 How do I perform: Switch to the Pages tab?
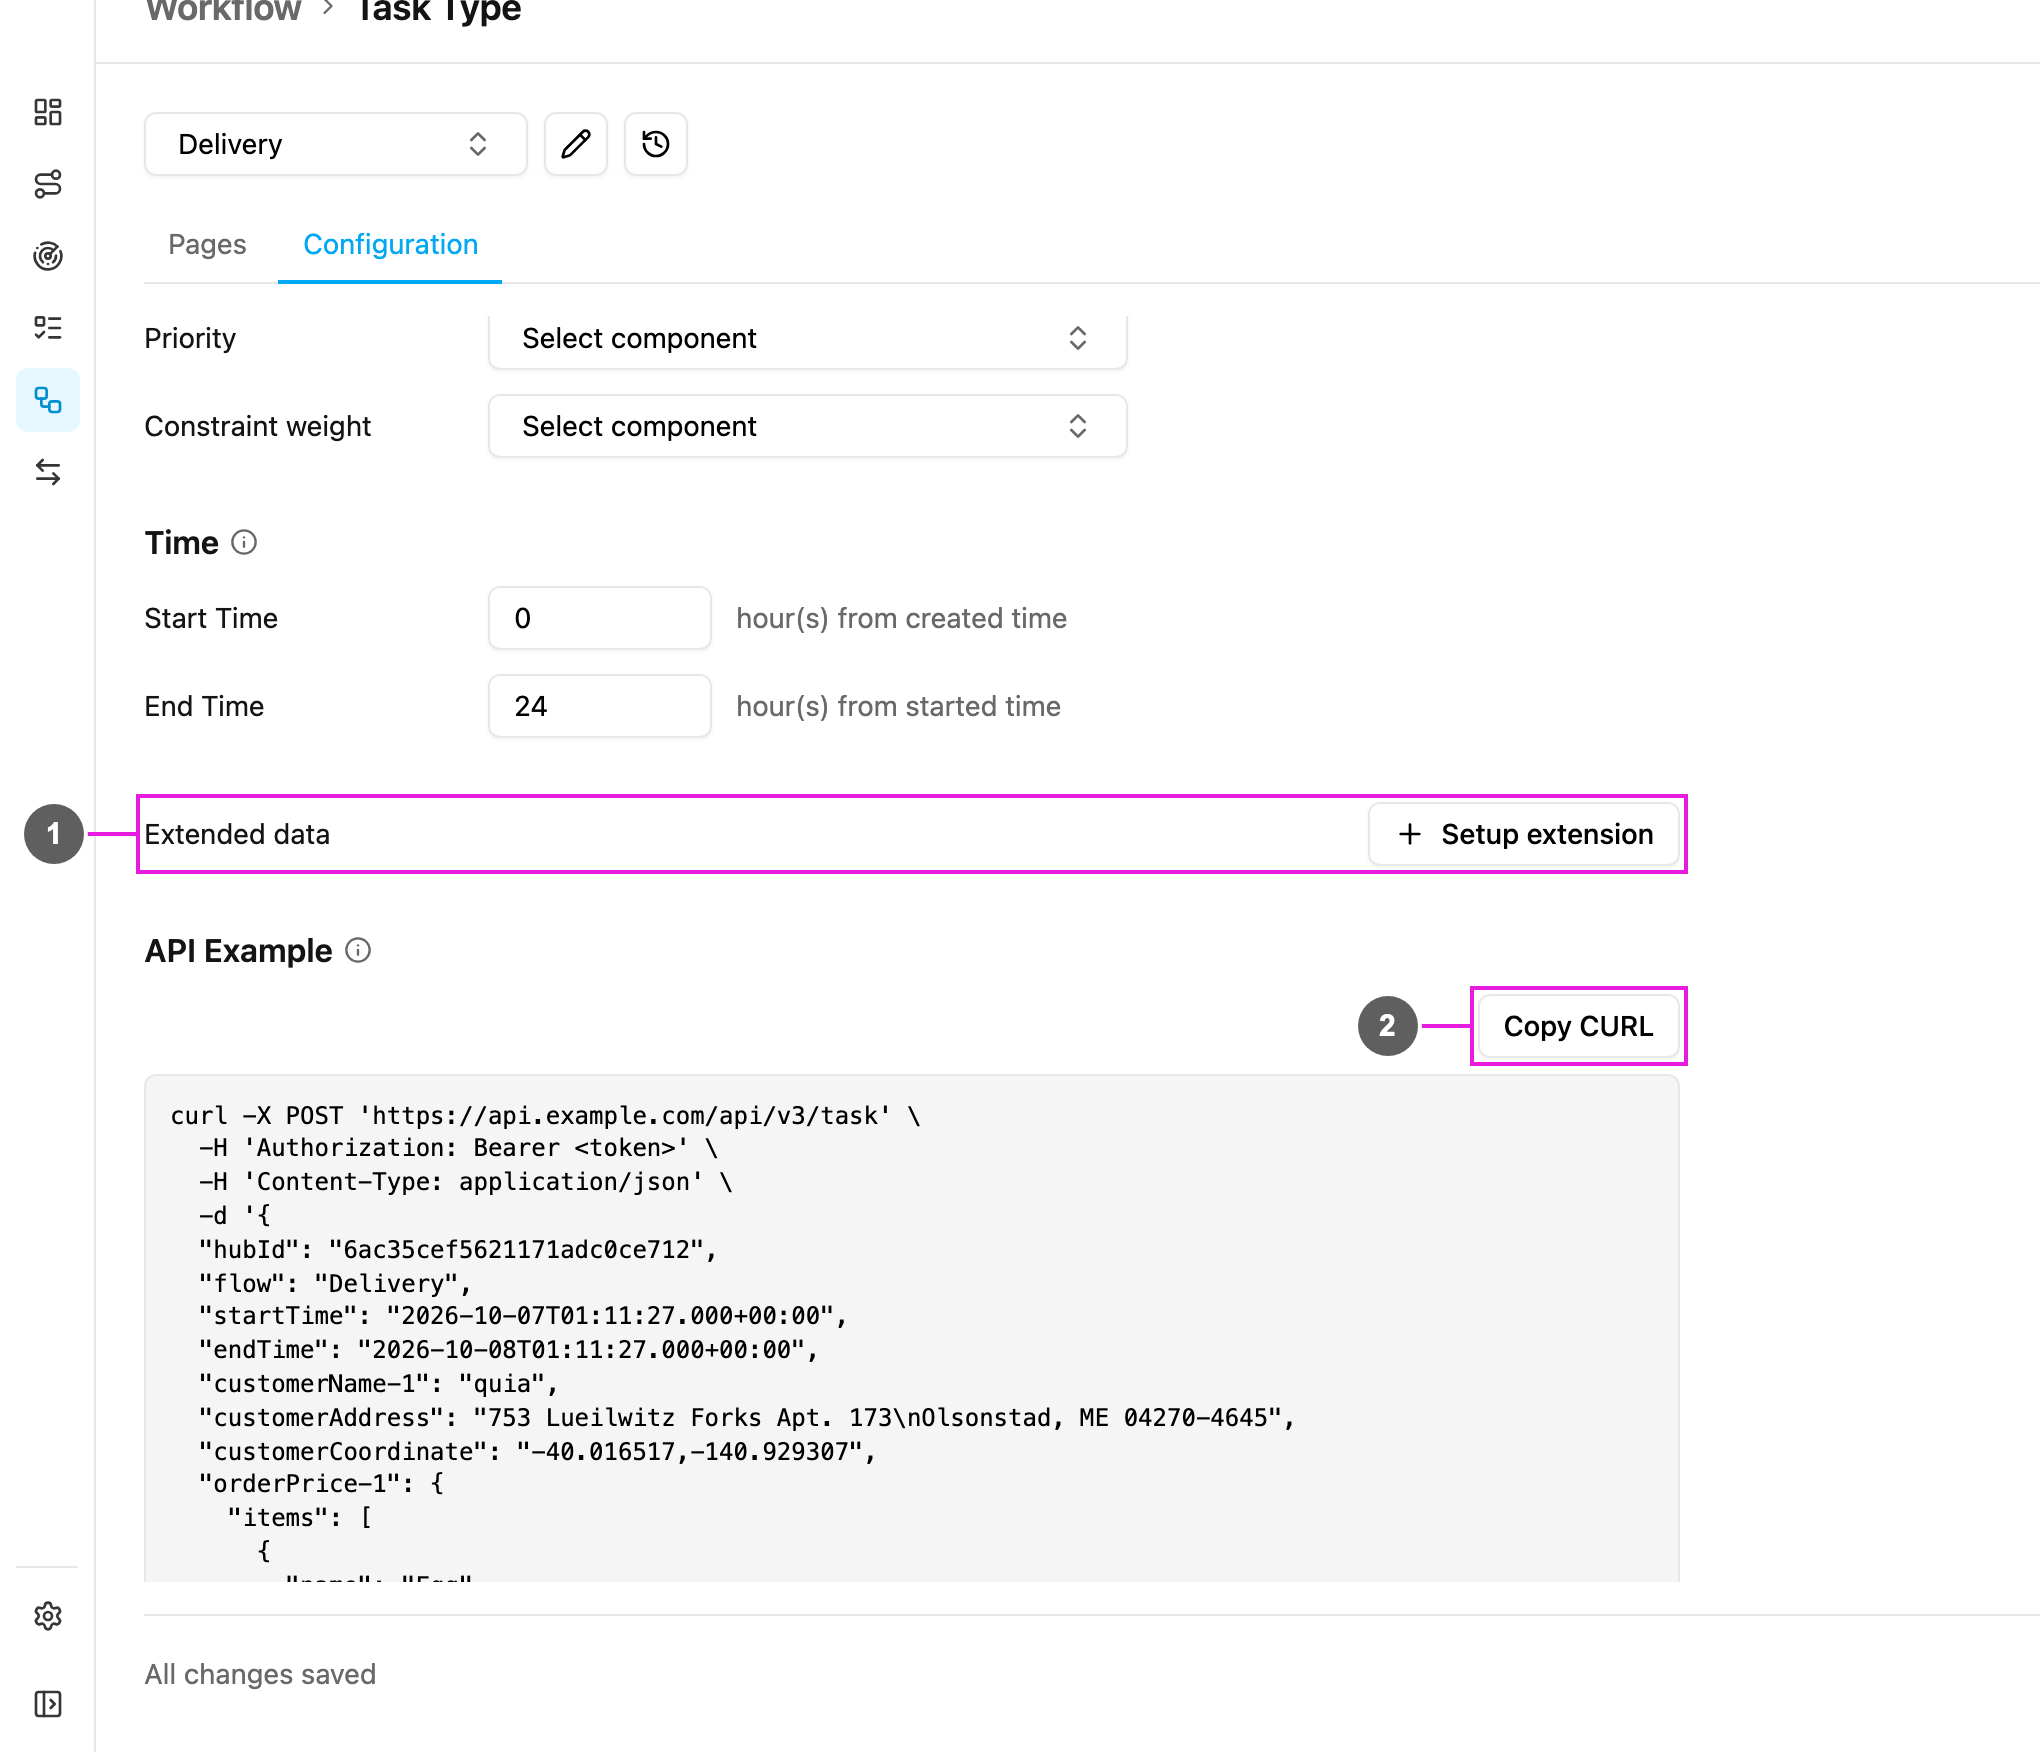pos(207,244)
